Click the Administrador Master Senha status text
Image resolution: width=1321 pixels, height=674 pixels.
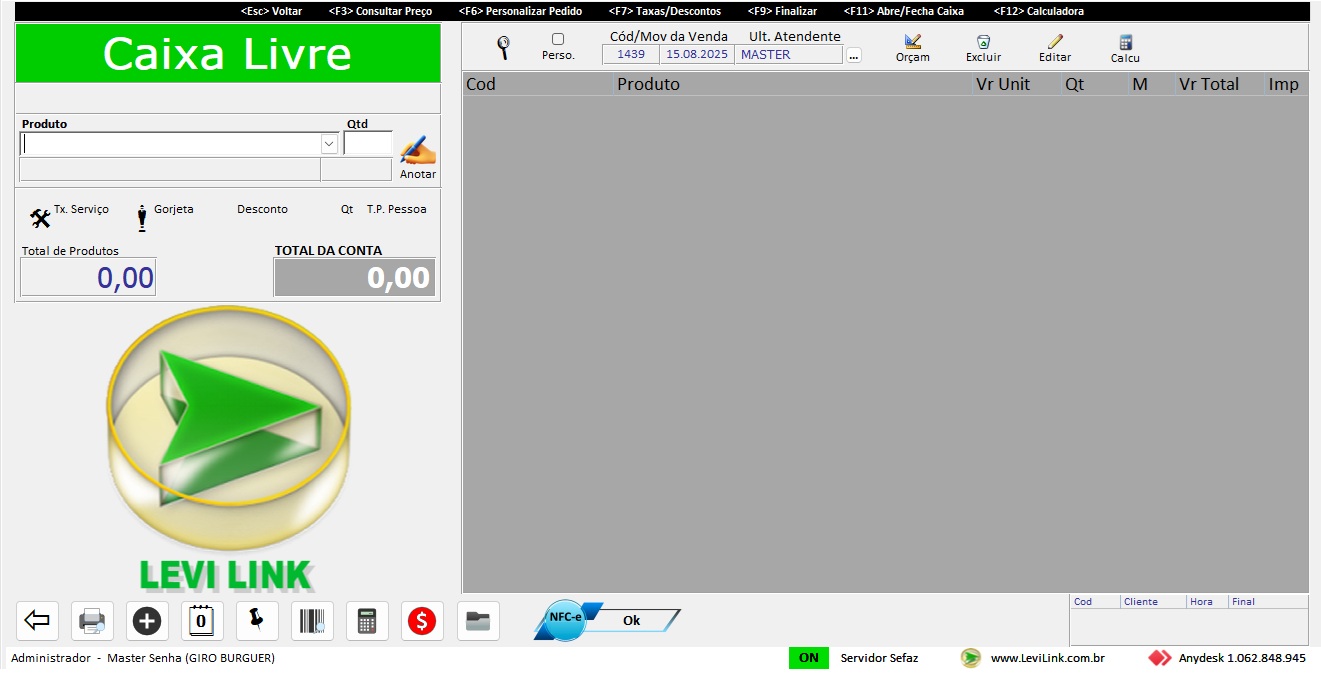(143, 658)
